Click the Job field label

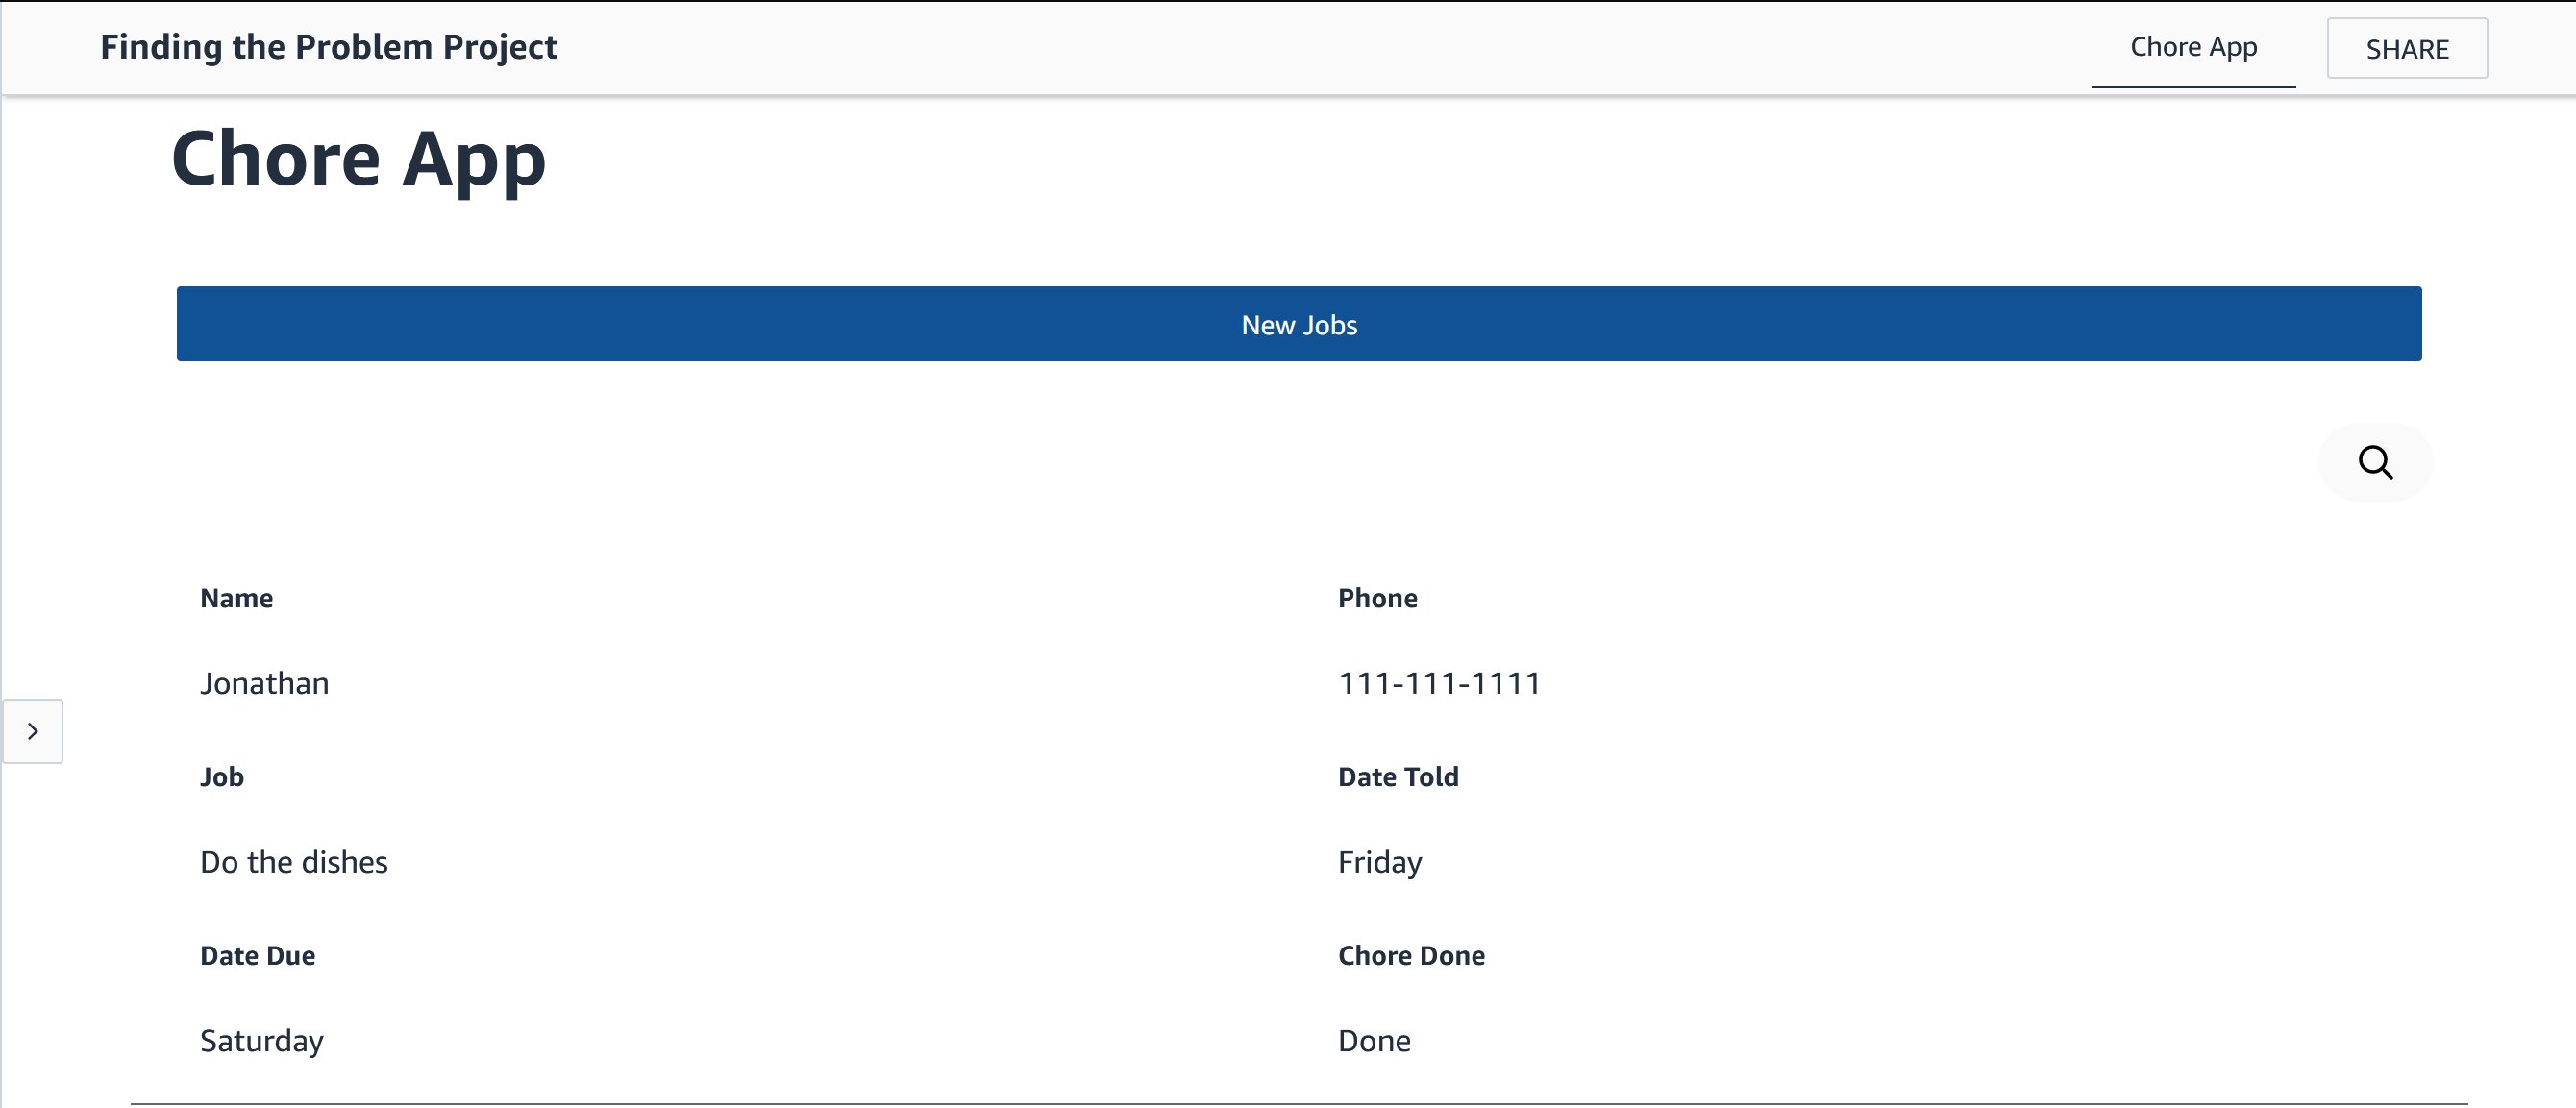tap(221, 777)
